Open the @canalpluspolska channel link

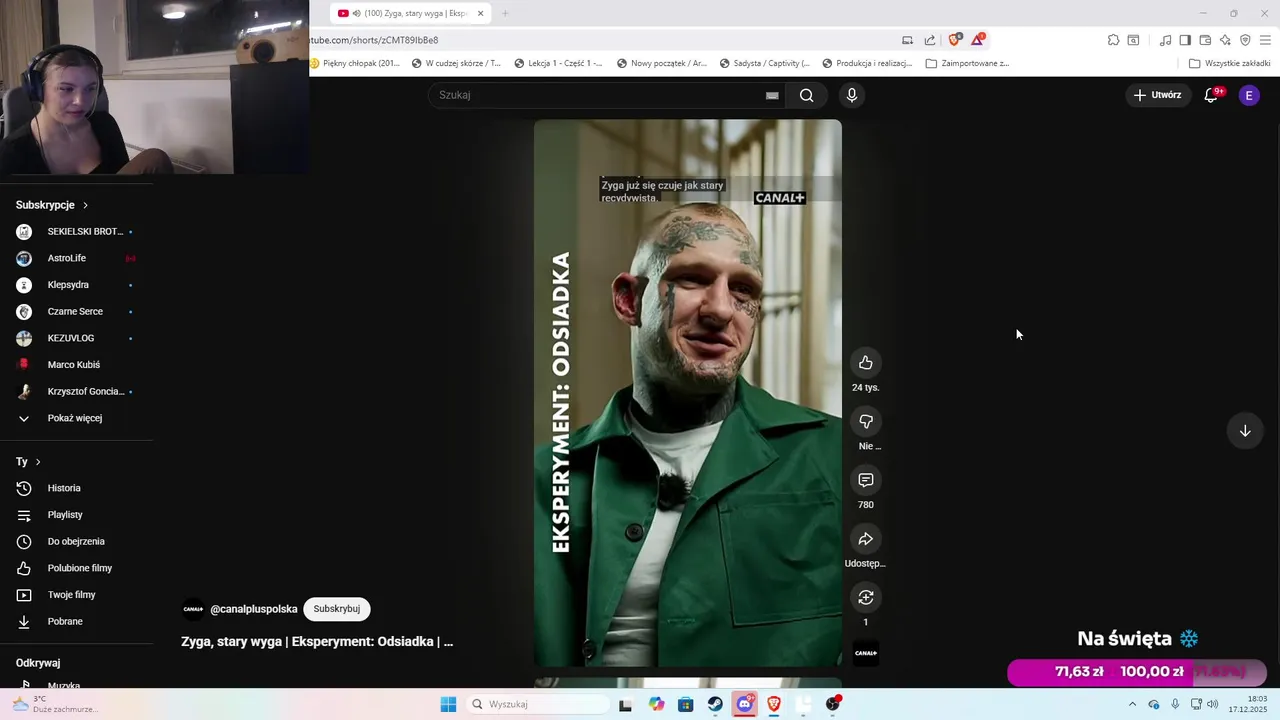click(x=254, y=609)
